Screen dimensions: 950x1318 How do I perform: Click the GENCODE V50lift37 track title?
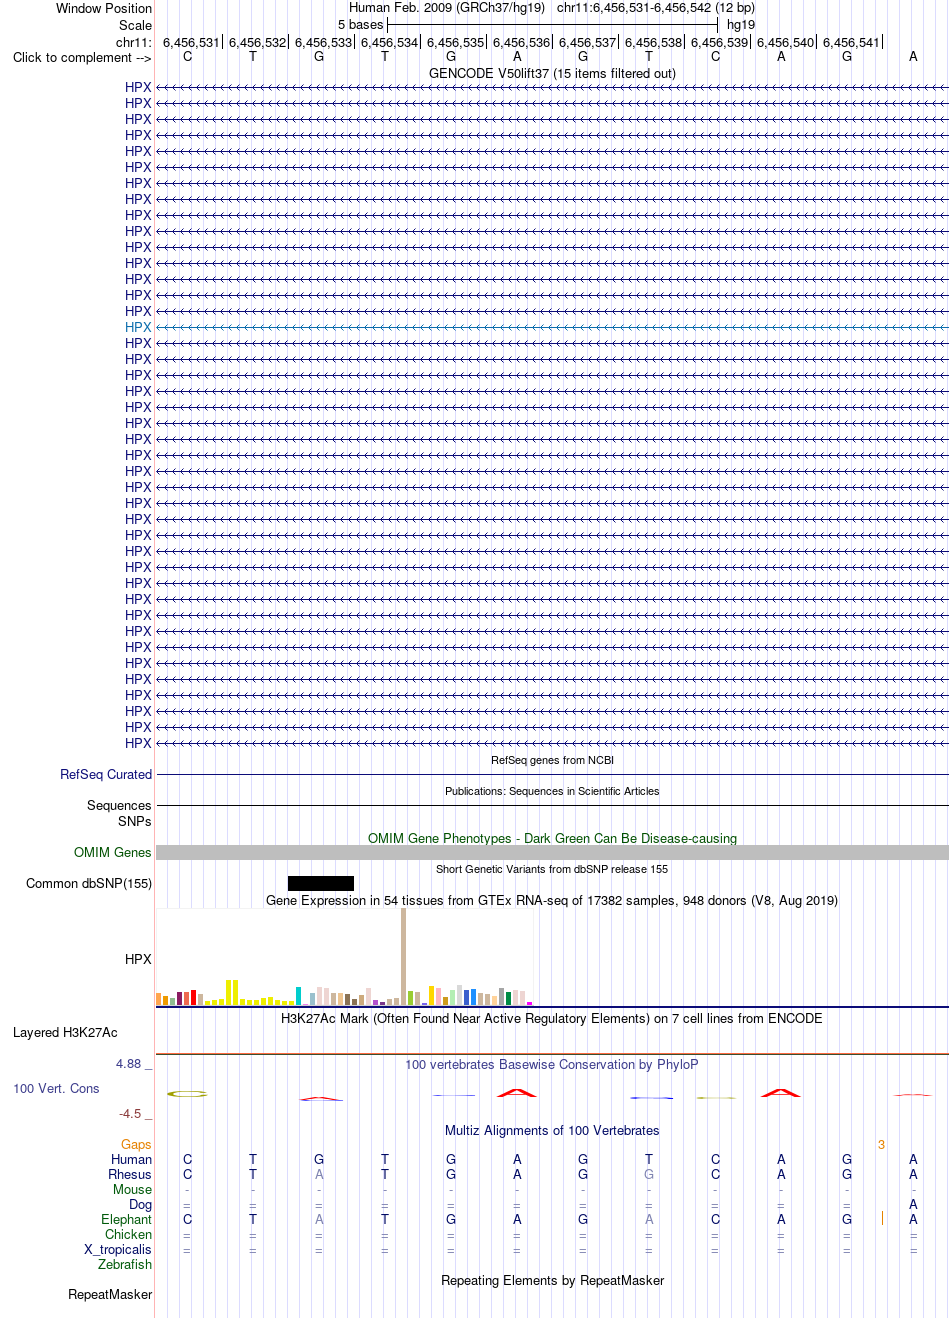[552, 73]
